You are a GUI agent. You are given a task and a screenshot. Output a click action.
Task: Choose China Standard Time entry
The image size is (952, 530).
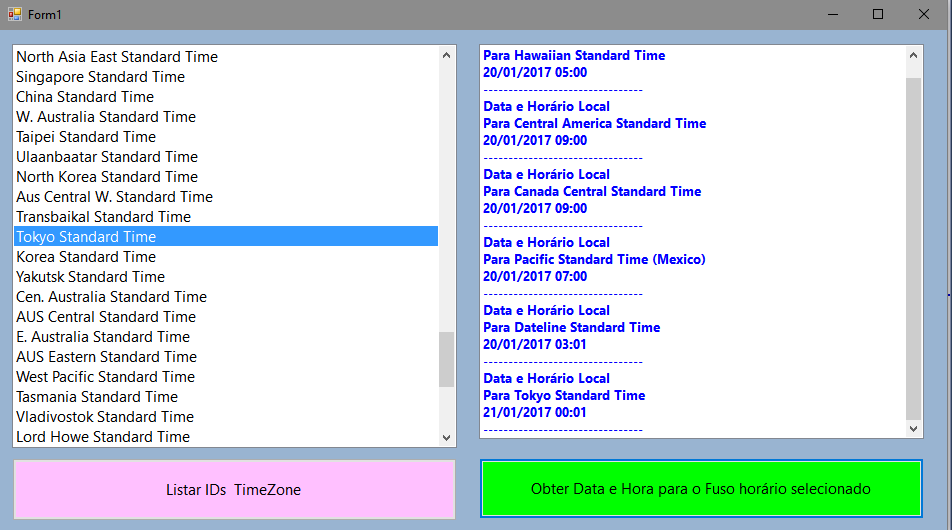click(226, 97)
